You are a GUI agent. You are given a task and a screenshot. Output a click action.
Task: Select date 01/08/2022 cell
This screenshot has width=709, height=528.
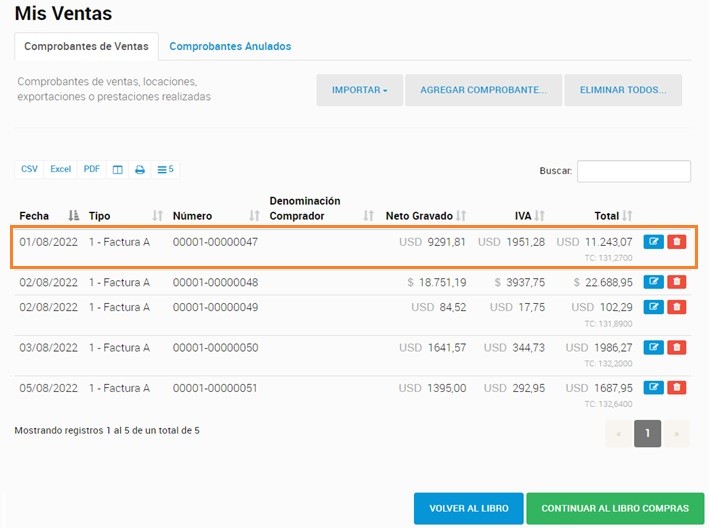click(48, 242)
